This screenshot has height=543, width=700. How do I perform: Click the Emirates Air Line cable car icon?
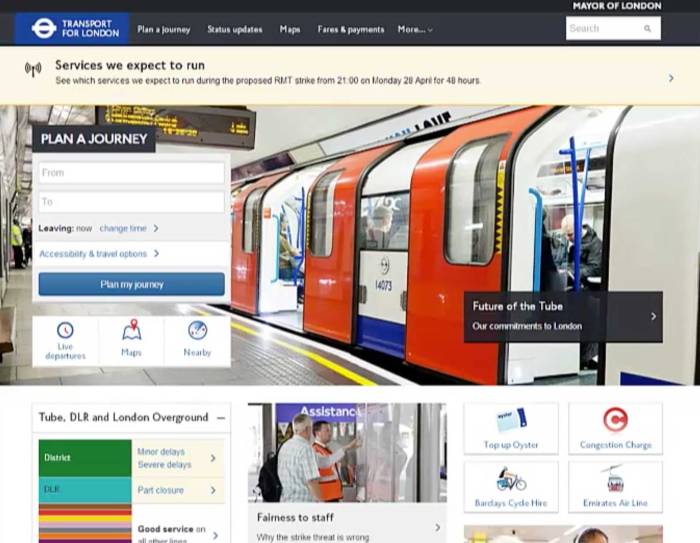[x=615, y=478]
